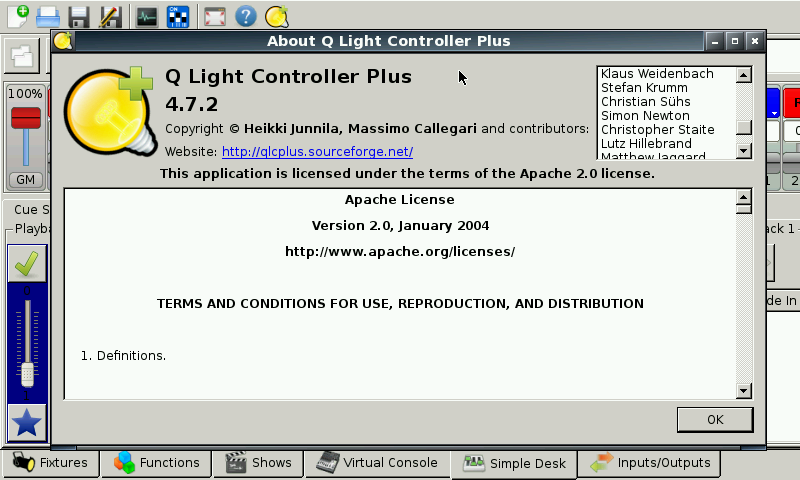The width and height of the screenshot is (800, 480).
Task: Select Christian Sühs in contributors list
Action: point(645,102)
